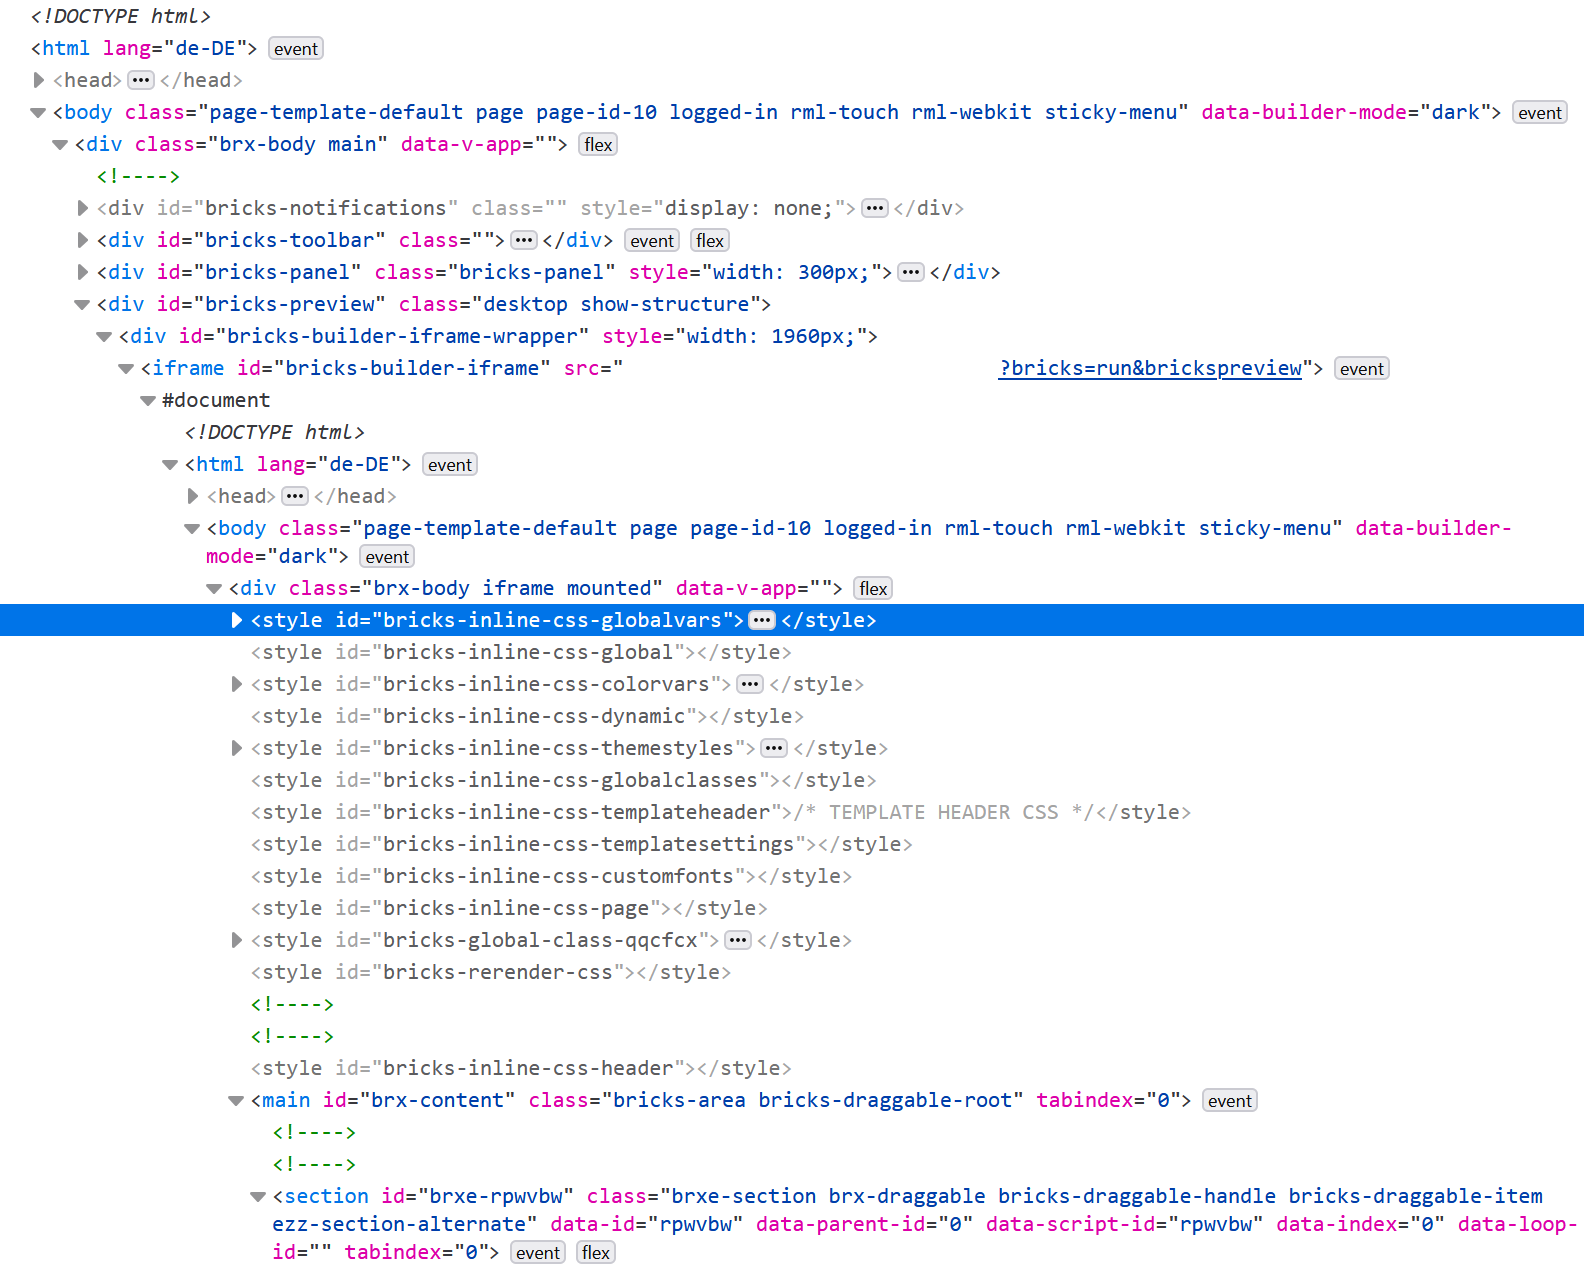Toggle flex badge on bricks-toolbar div
Image resolution: width=1584 pixels, height=1266 pixels.
click(x=710, y=241)
